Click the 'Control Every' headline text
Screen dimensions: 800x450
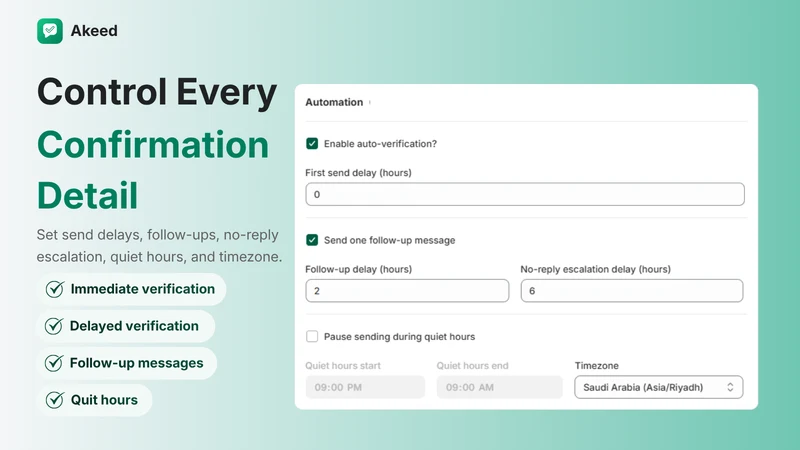157,93
